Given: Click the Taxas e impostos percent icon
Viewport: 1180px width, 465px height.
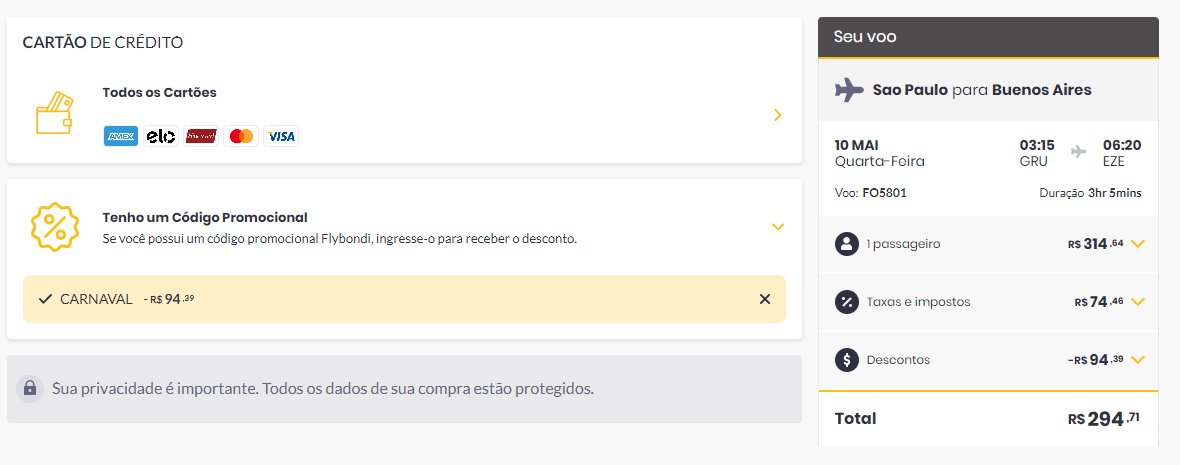Looking at the screenshot, I should click(x=847, y=302).
